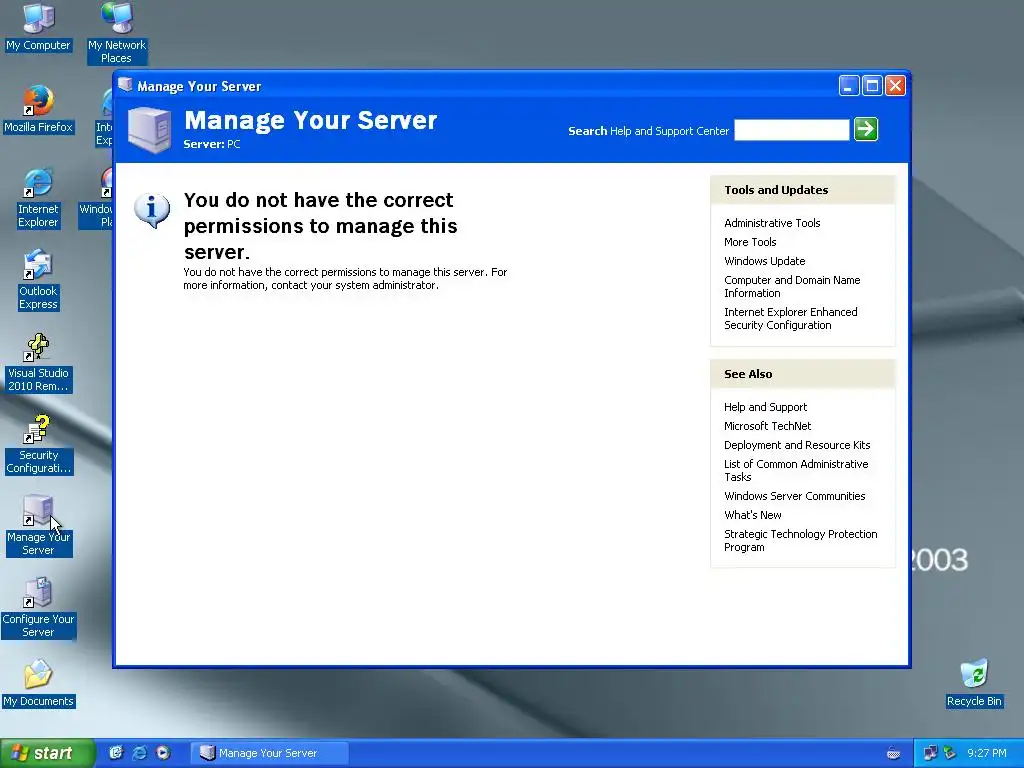Viewport: 1024px width, 768px height.
Task: Open the Security Configurati... desktop shortcut
Action: click(38, 445)
